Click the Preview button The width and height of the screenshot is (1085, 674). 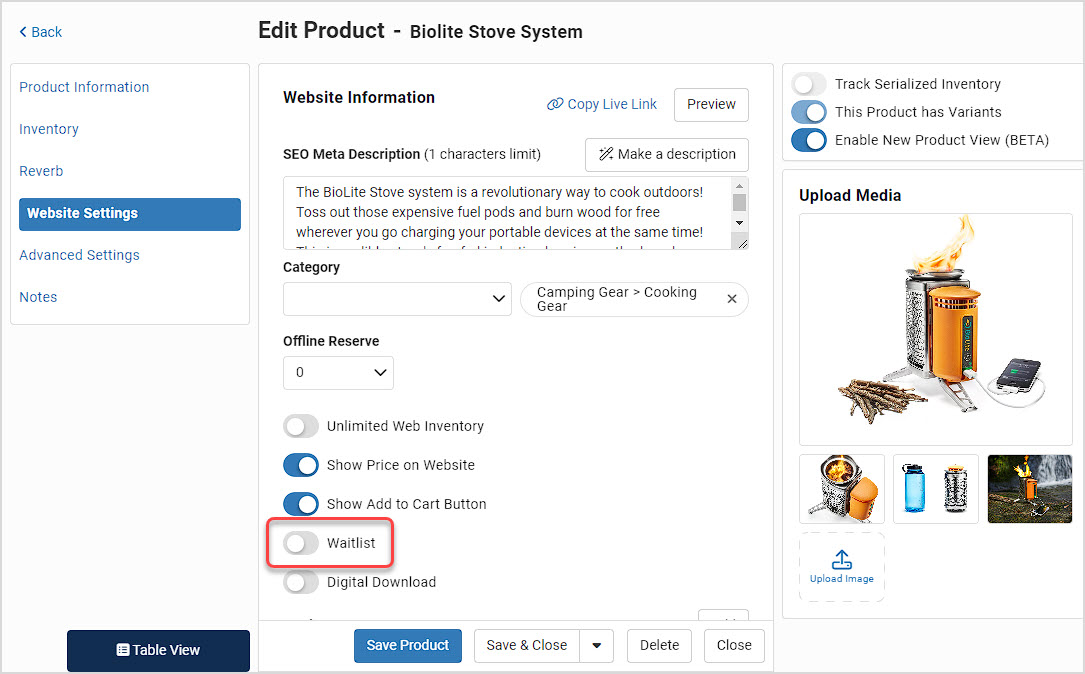tap(711, 104)
